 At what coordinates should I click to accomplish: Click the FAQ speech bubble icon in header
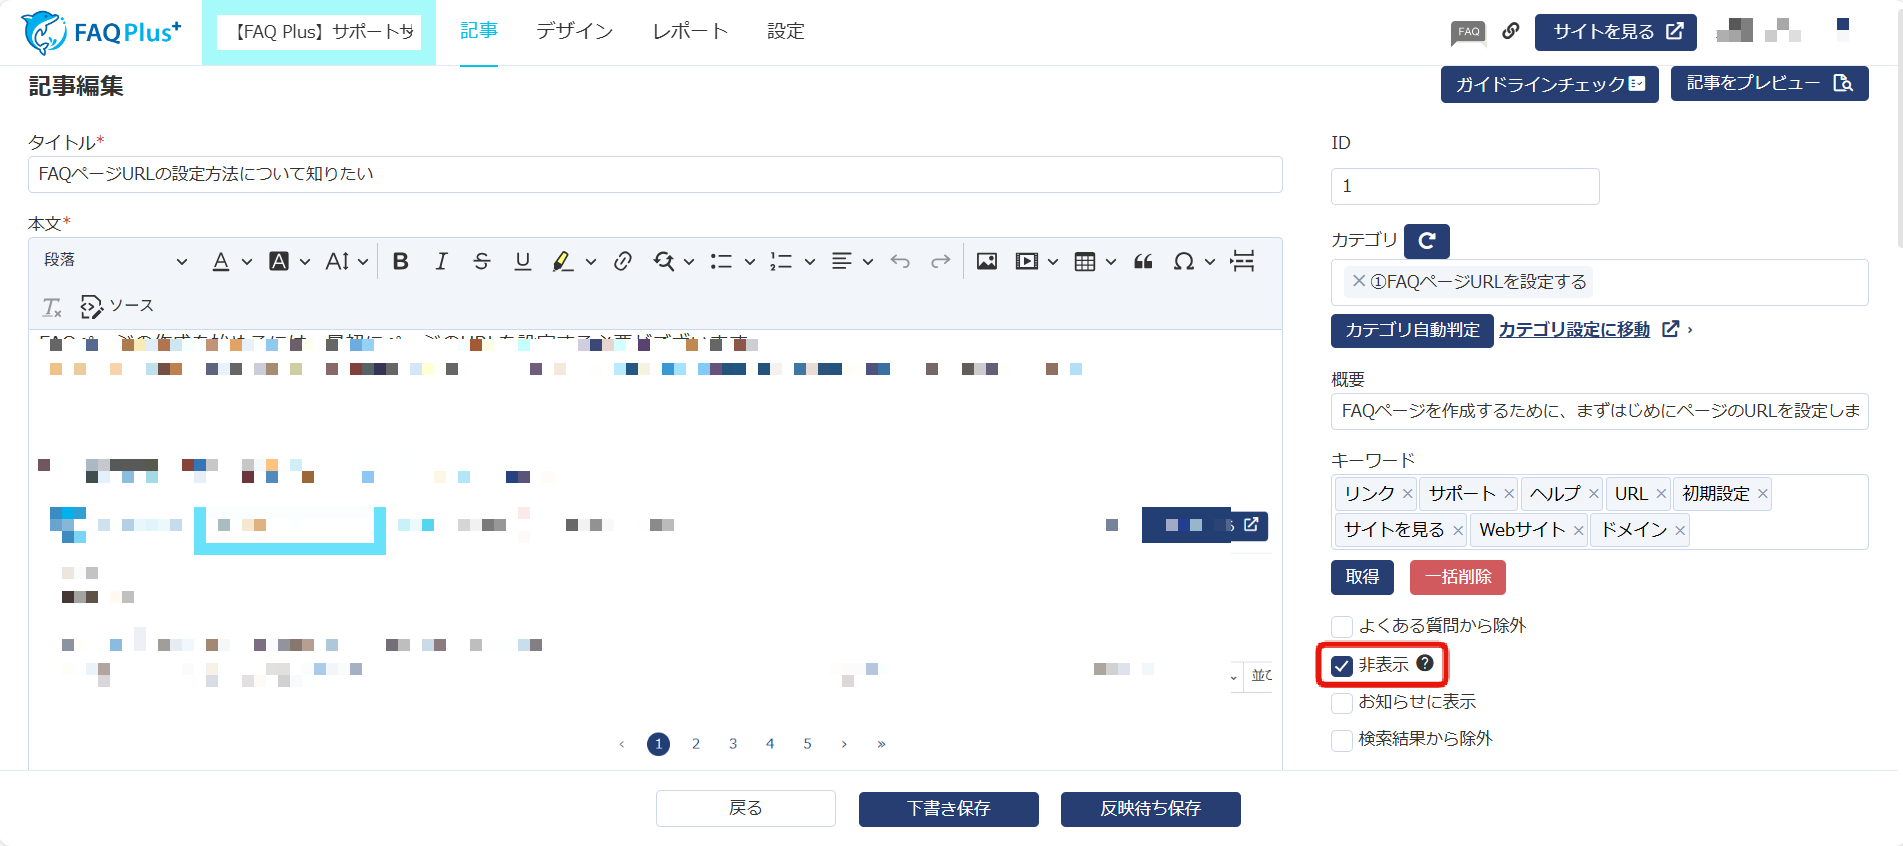pyautogui.click(x=1469, y=32)
